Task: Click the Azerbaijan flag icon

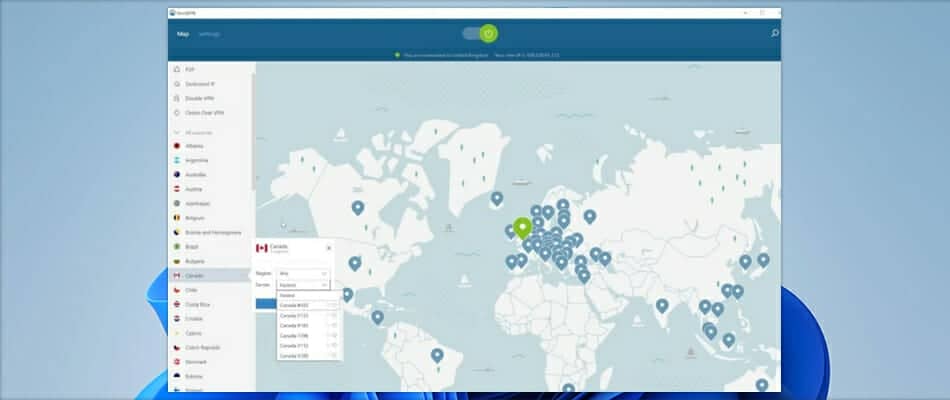Action: 177,203
